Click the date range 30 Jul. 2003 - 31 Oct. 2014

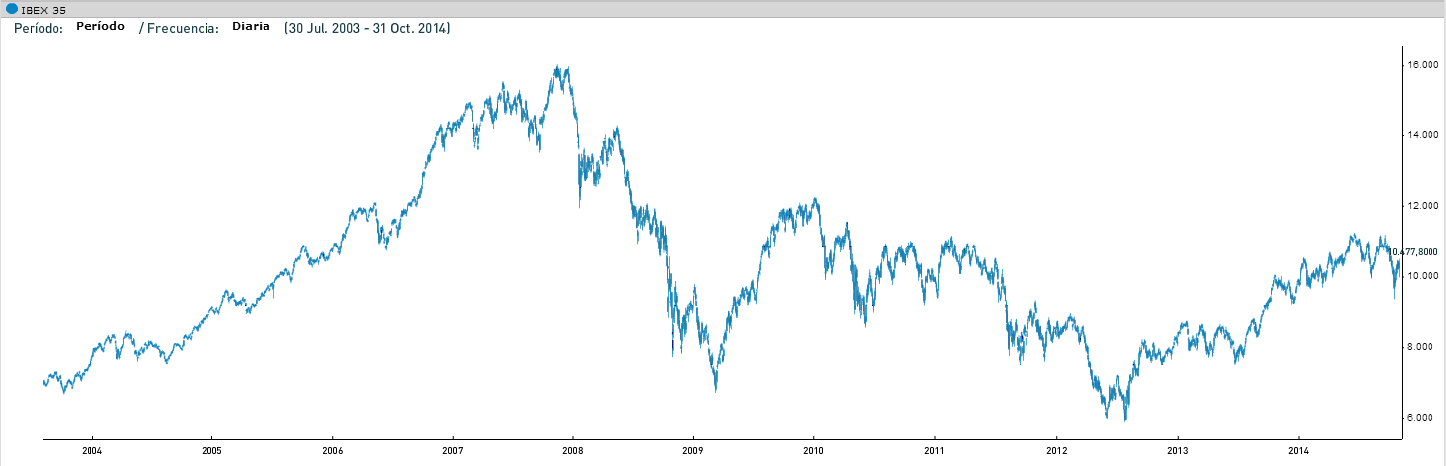367,28
